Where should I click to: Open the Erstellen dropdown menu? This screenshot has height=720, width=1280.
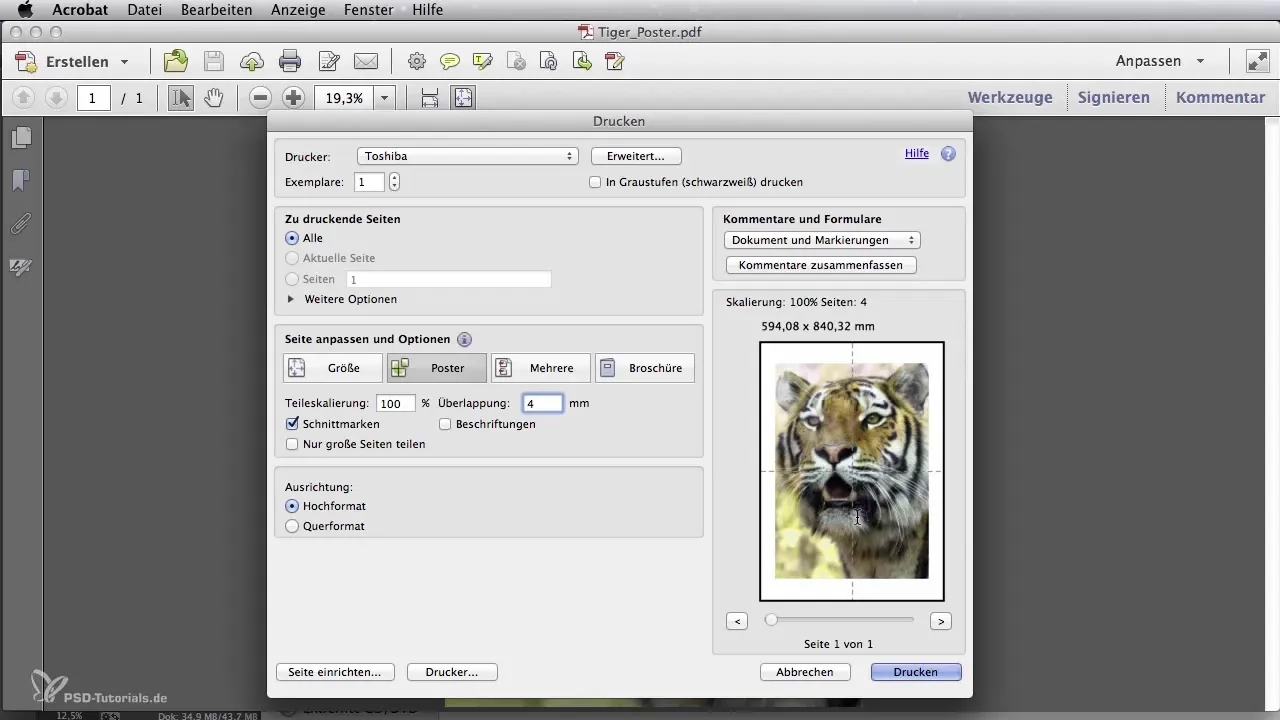coord(73,62)
